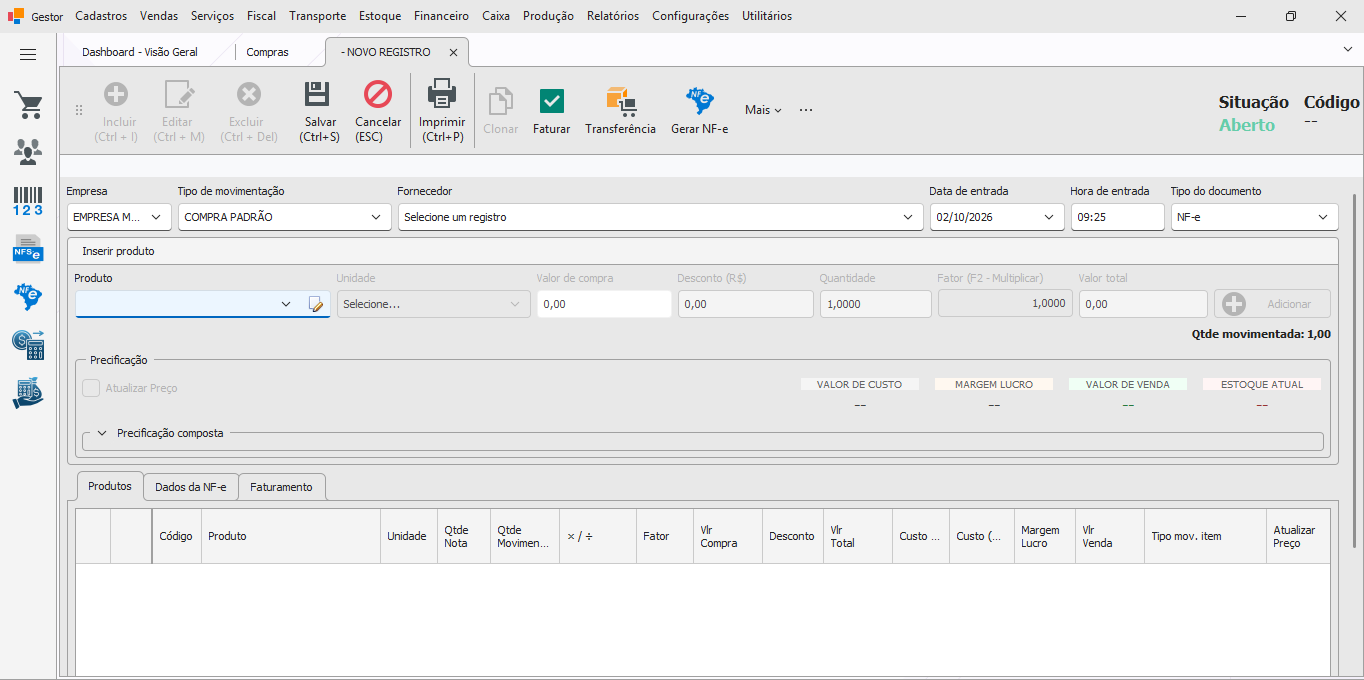Open the shopping cart sidebar icon
This screenshot has height=680, width=1364.
click(x=28, y=105)
